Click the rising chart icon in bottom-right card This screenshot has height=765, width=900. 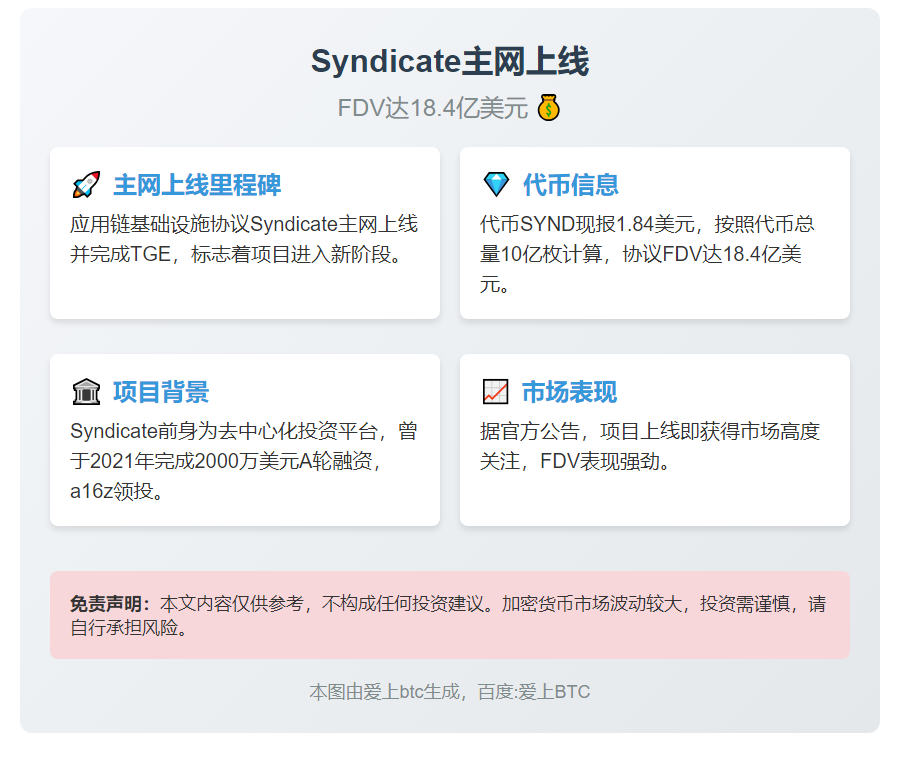(496, 392)
